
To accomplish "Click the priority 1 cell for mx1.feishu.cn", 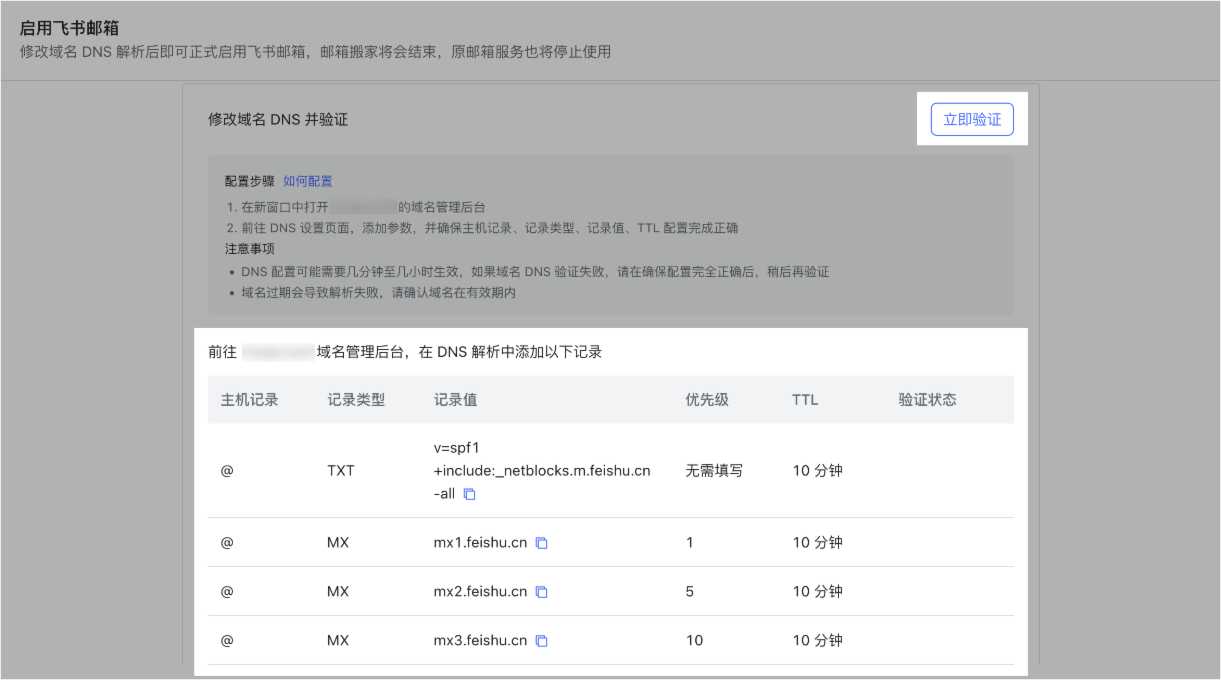I will [690, 543].
